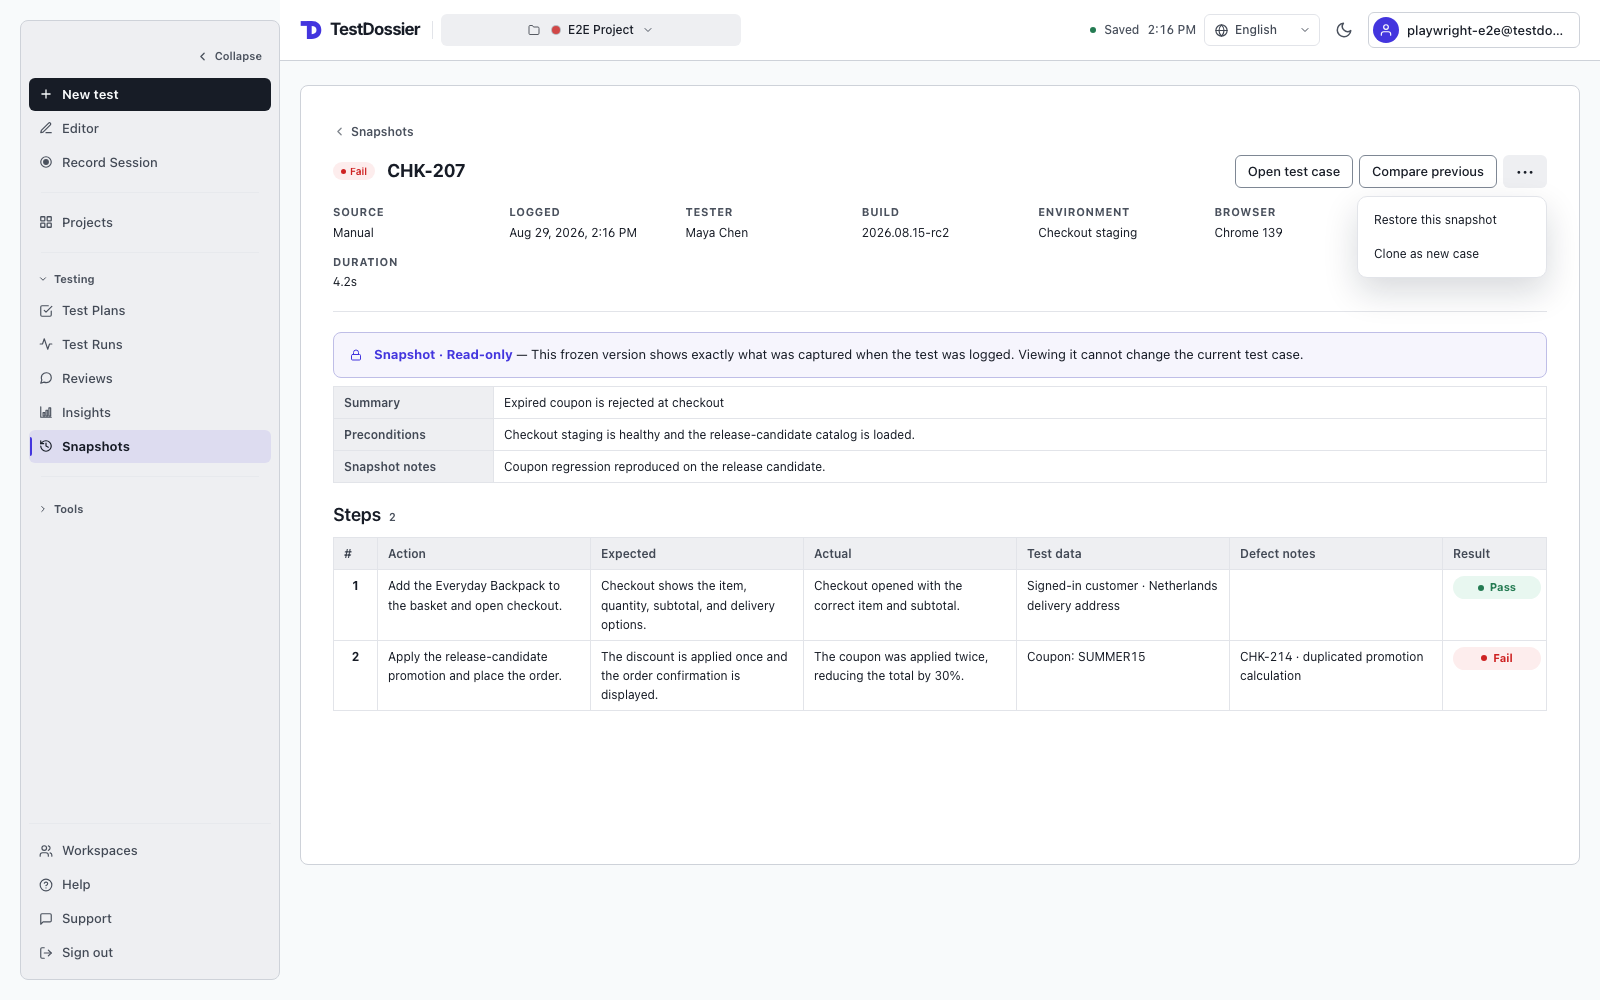Click environment value Checkout staging
The image size is (1600, 1000).
[1087, 233]
